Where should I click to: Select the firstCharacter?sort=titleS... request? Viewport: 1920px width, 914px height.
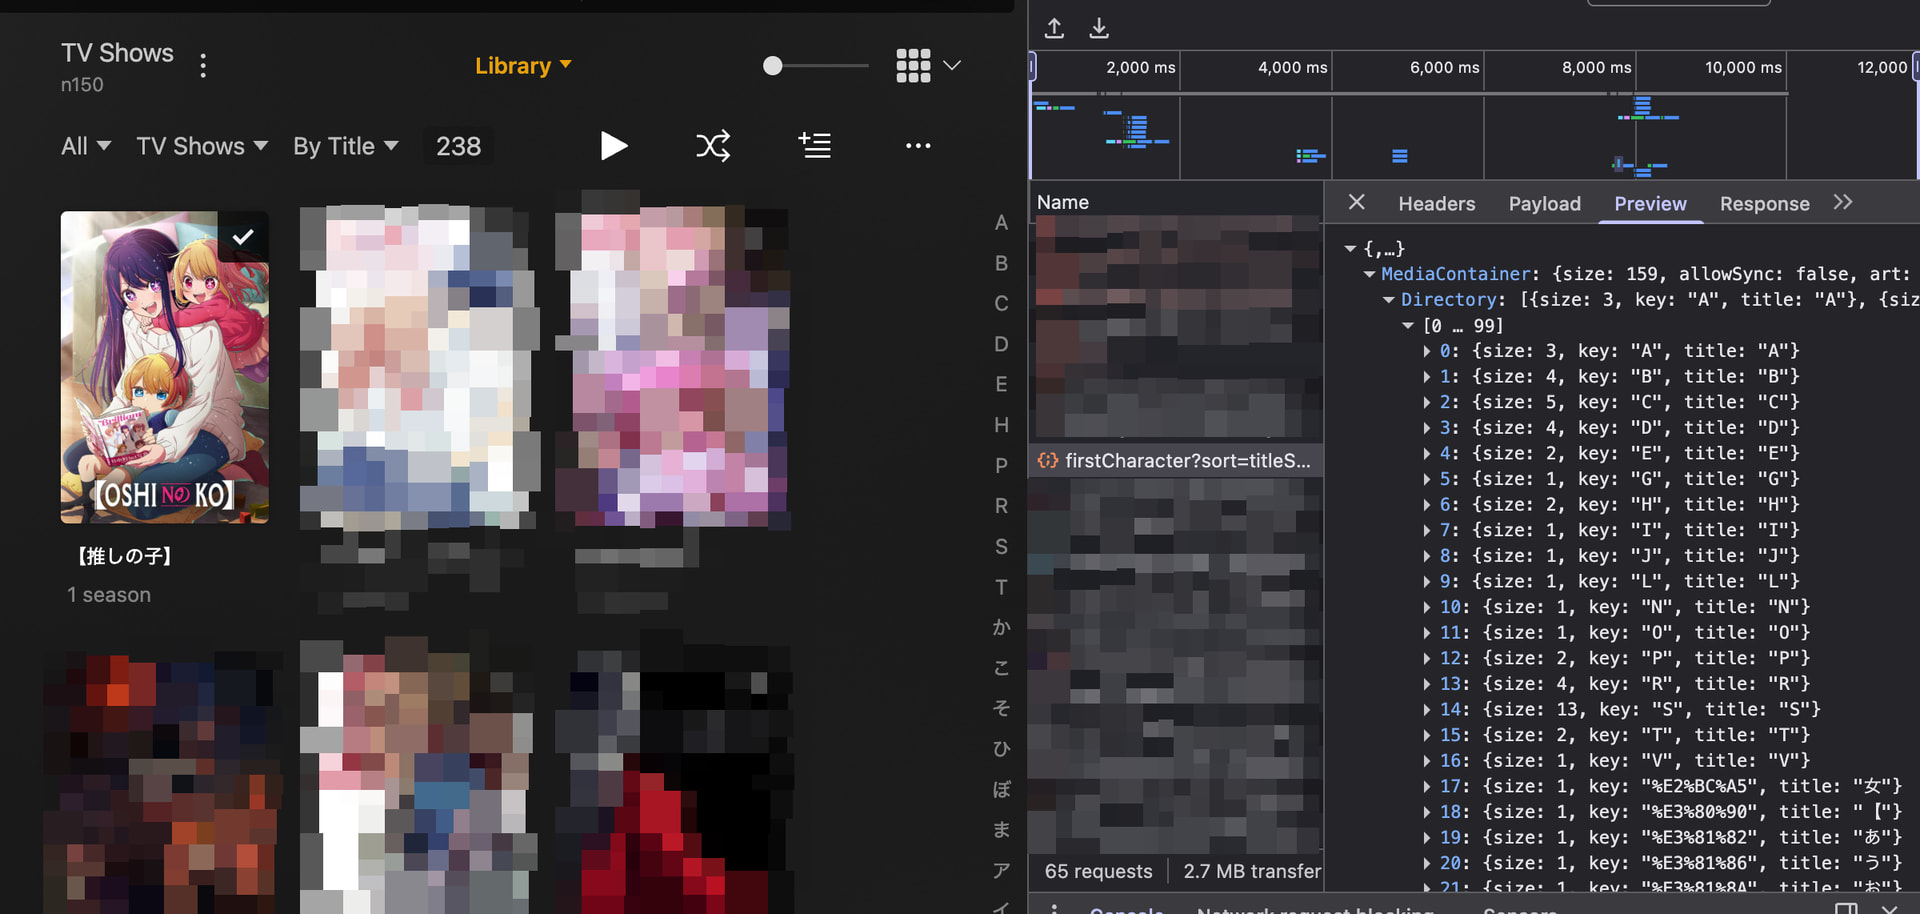click(x=1175, y=460)
